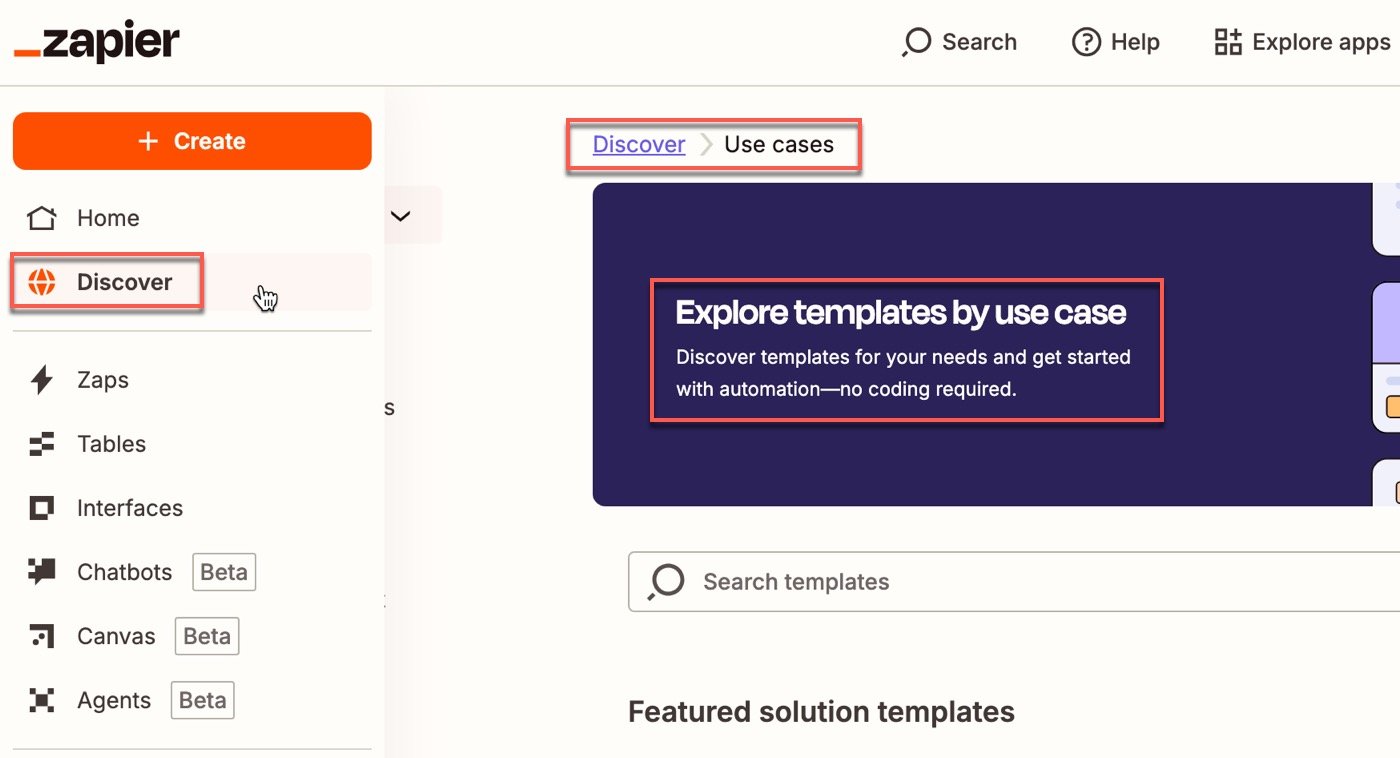Open Canvas from the sidebar

(x=192, y=636)
